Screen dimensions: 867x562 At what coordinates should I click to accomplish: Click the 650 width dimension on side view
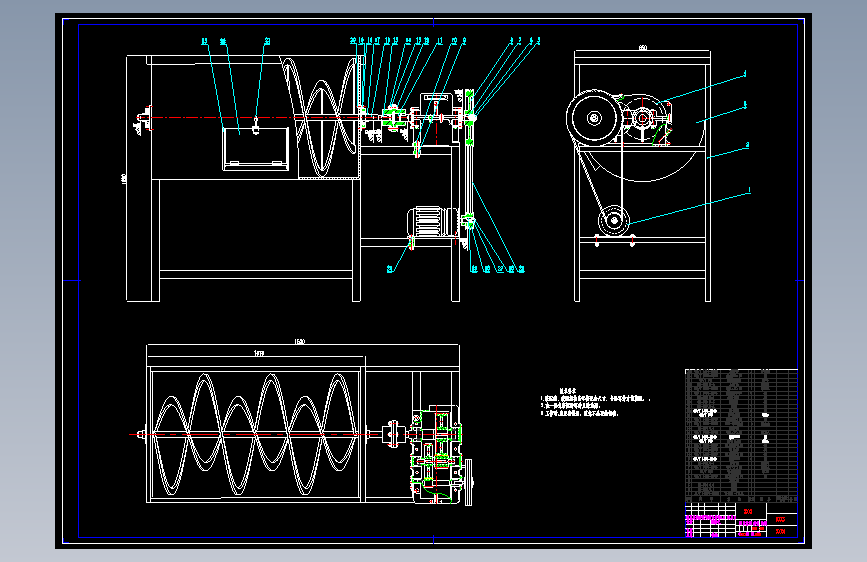pyautogui.click(x=643, y=48)
